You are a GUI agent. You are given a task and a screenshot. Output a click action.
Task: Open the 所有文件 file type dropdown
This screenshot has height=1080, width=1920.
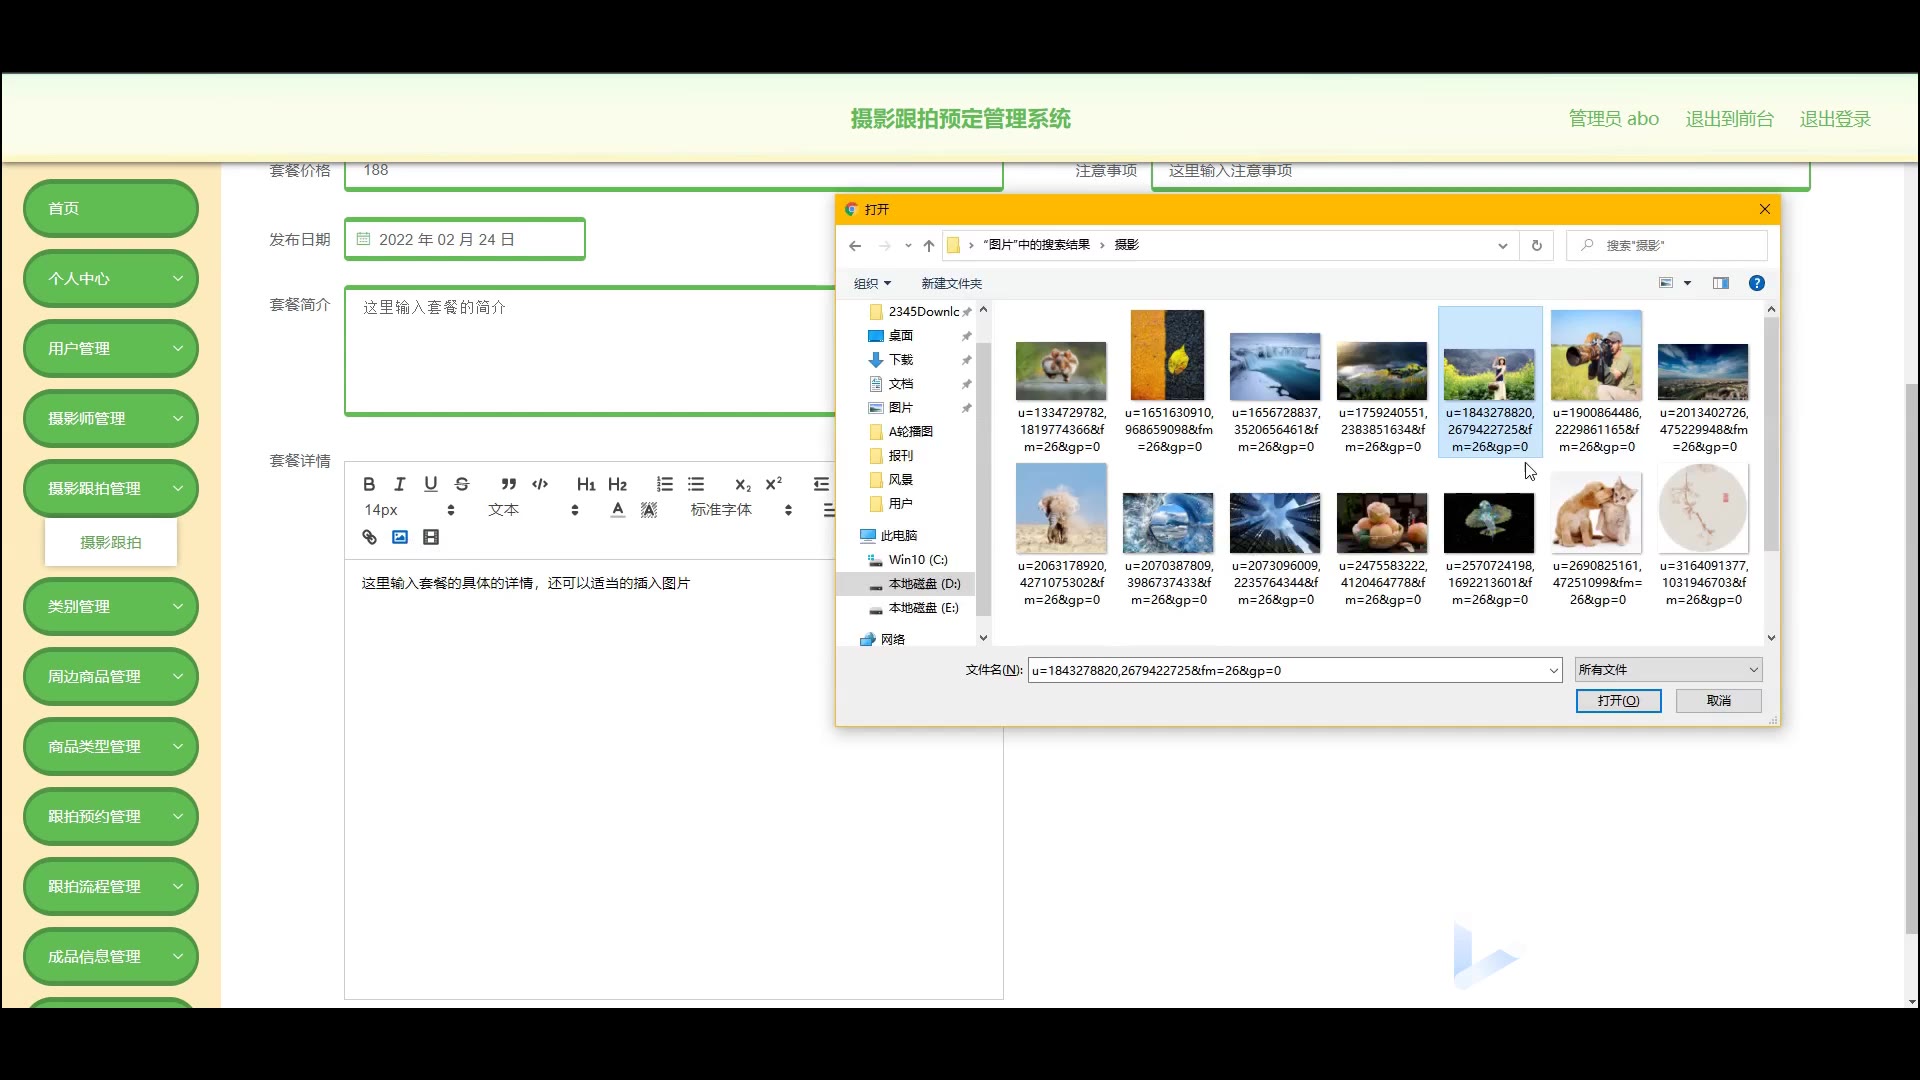pyautogui.click(x=1668, y=670)
